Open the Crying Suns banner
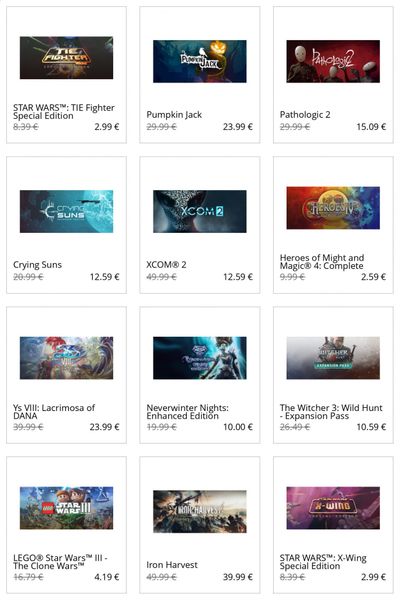The height and width of the screenshot is (600, 400). click(66, 211)
